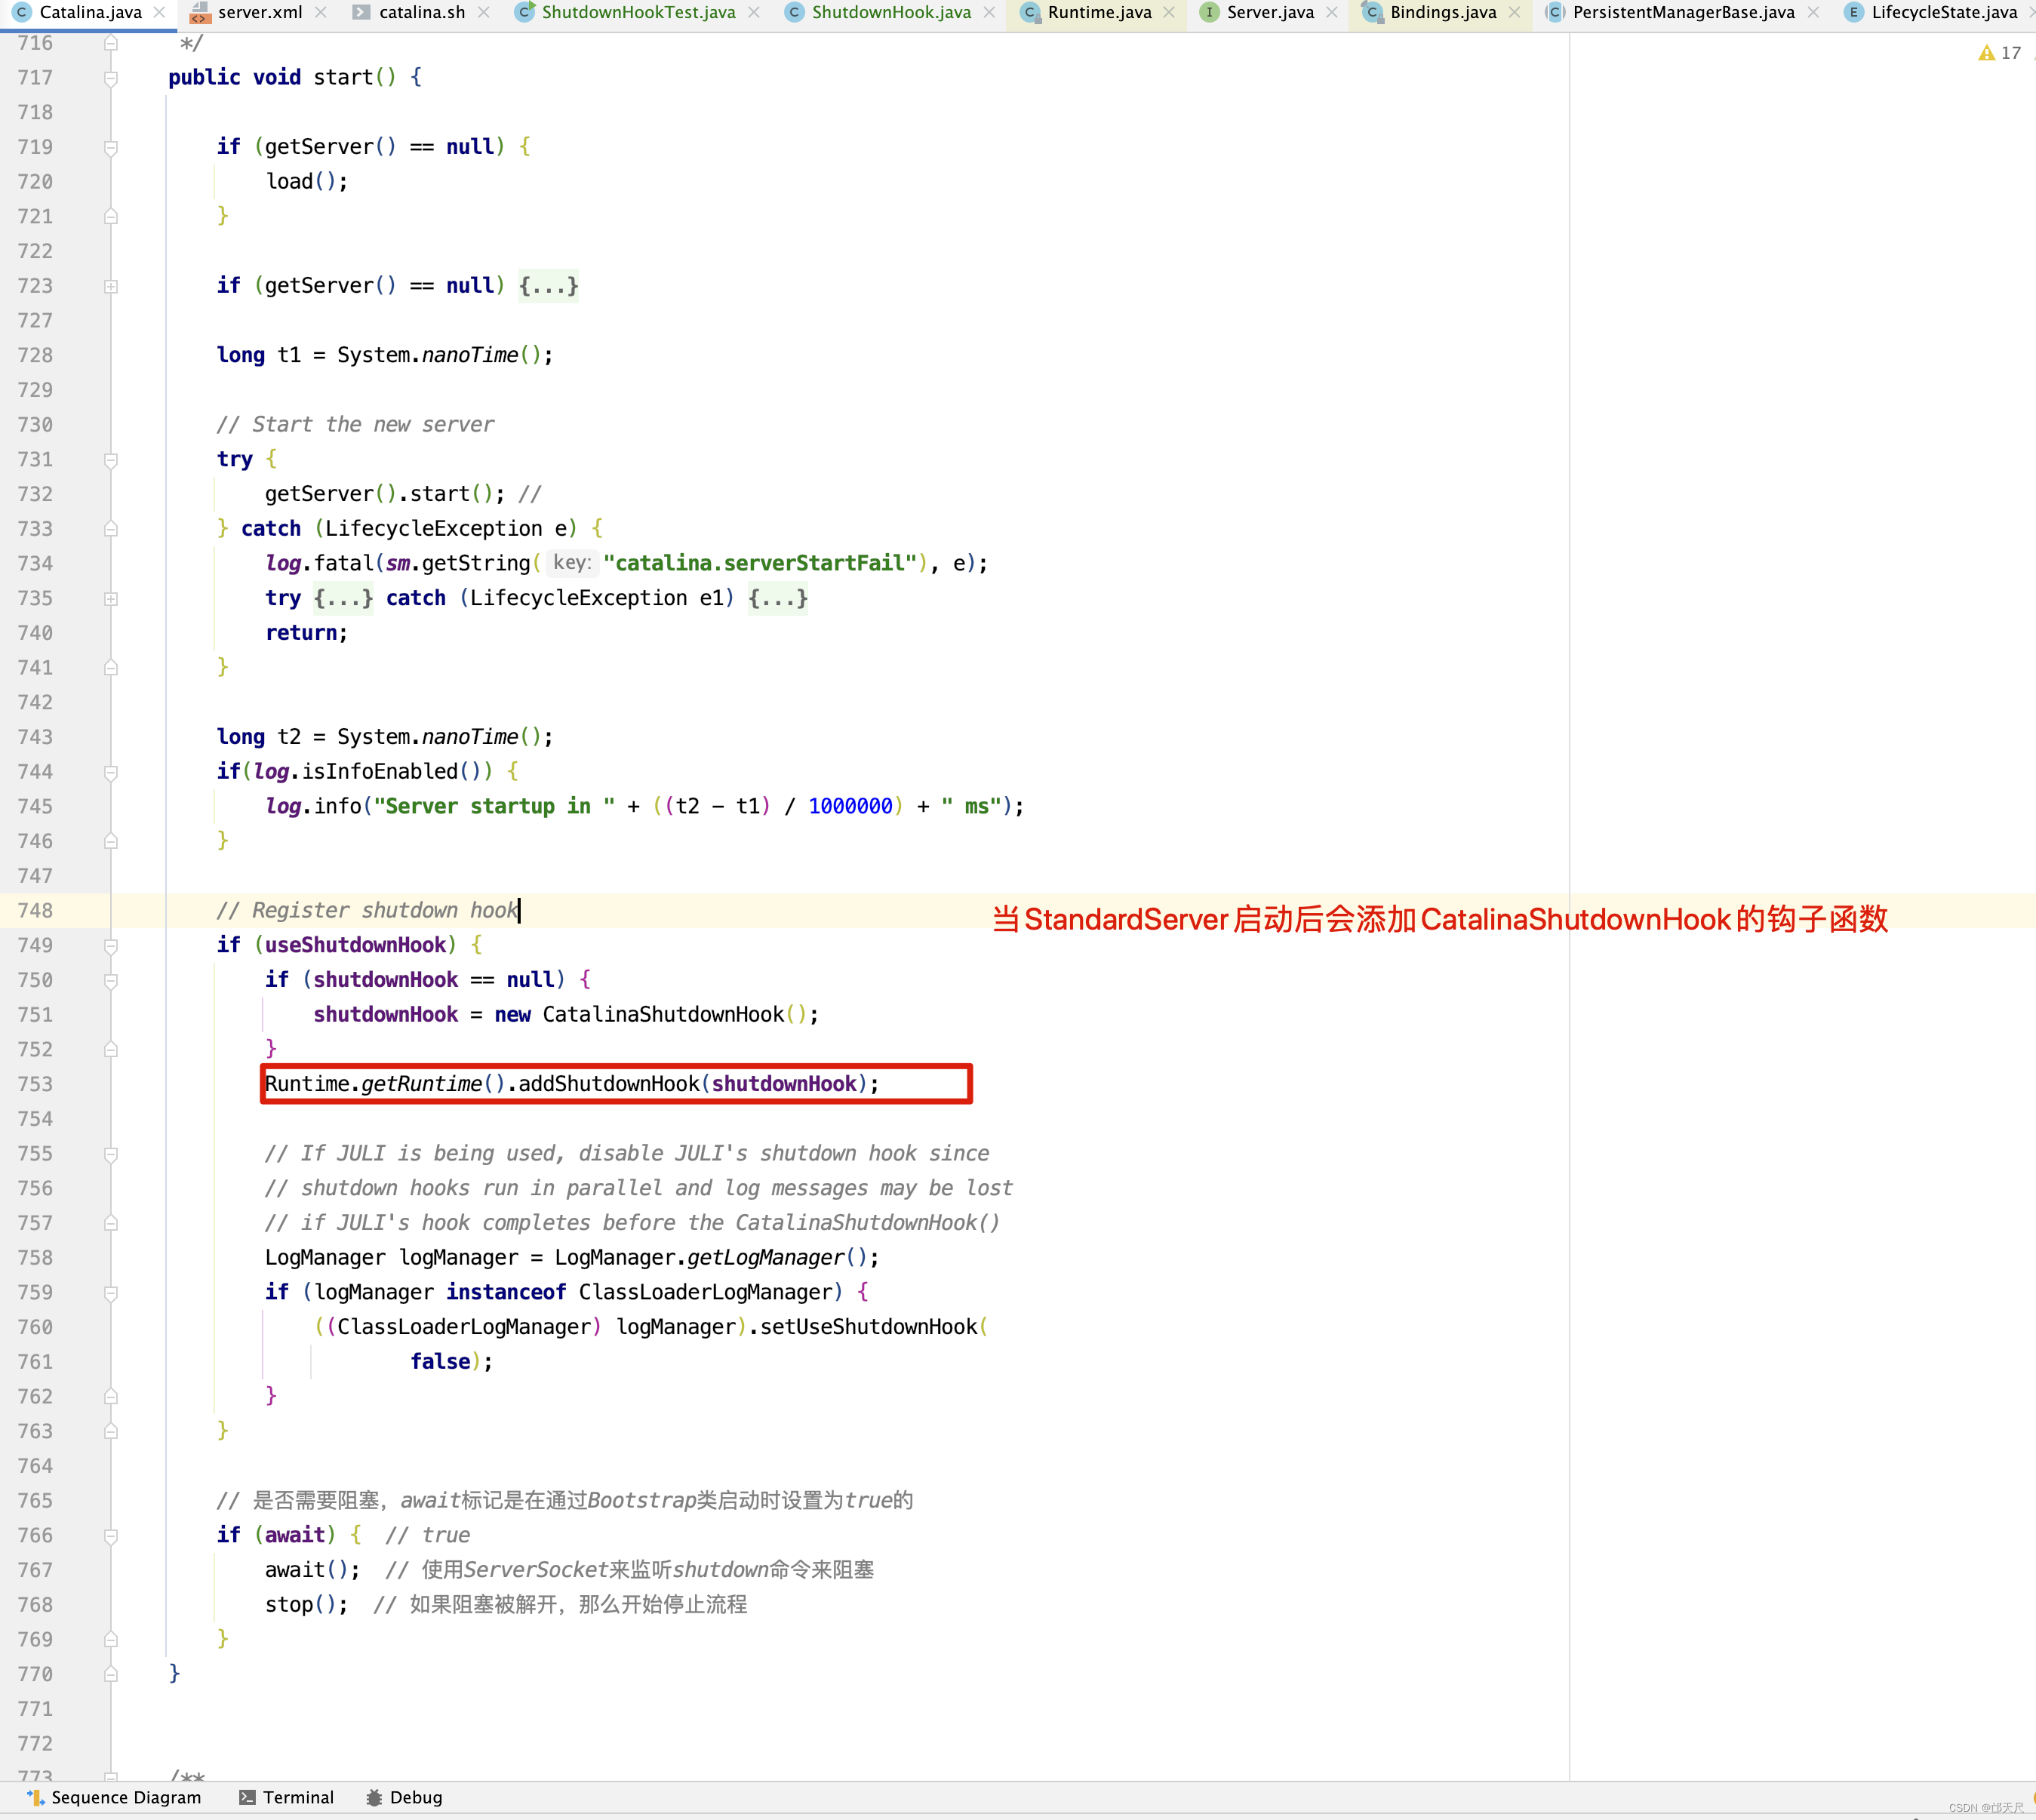Expand folded {...} after null check line 723
2036x1820 pixels.
548,286
